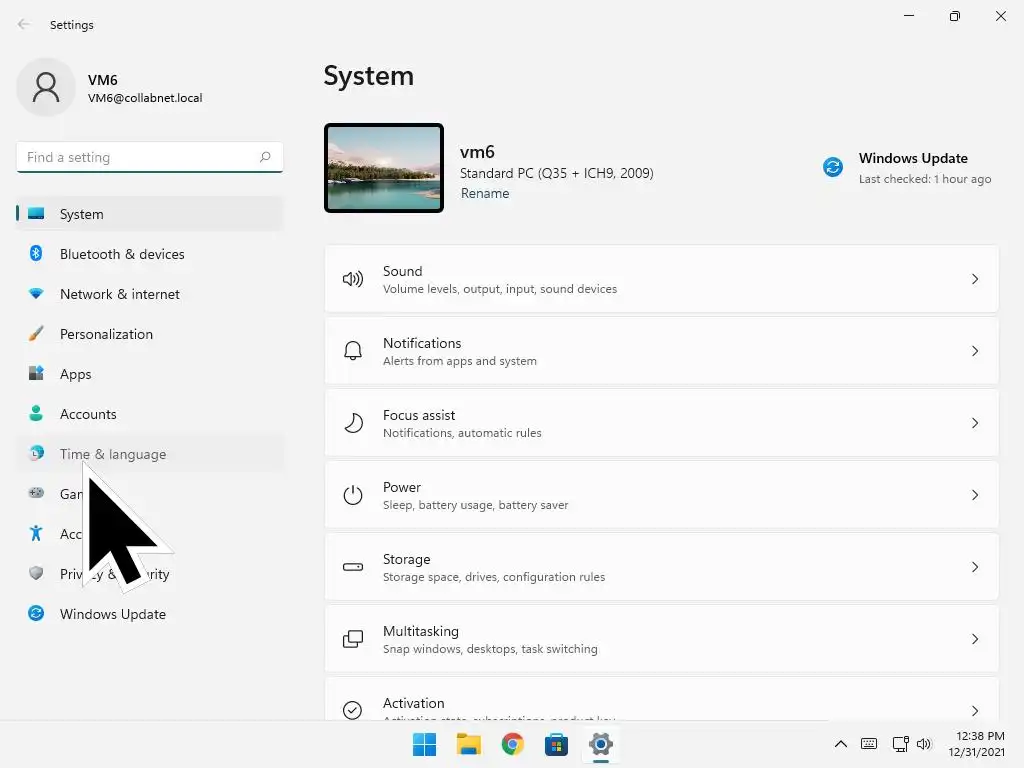Open Time & language section
Screen dimensions: 1024x768
click(150, 454)
